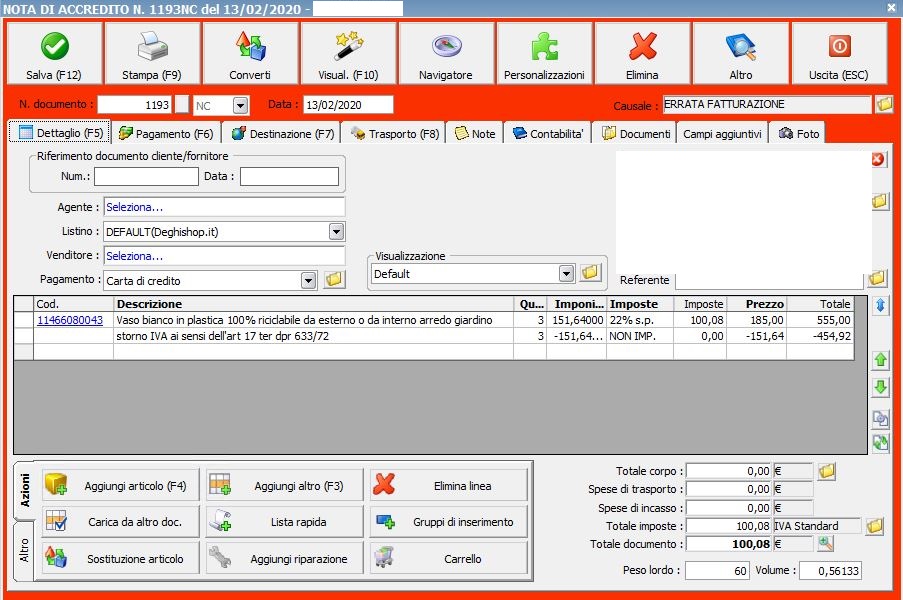
Task: Click the Riferimento Data input field
Action: coord(289,177)
